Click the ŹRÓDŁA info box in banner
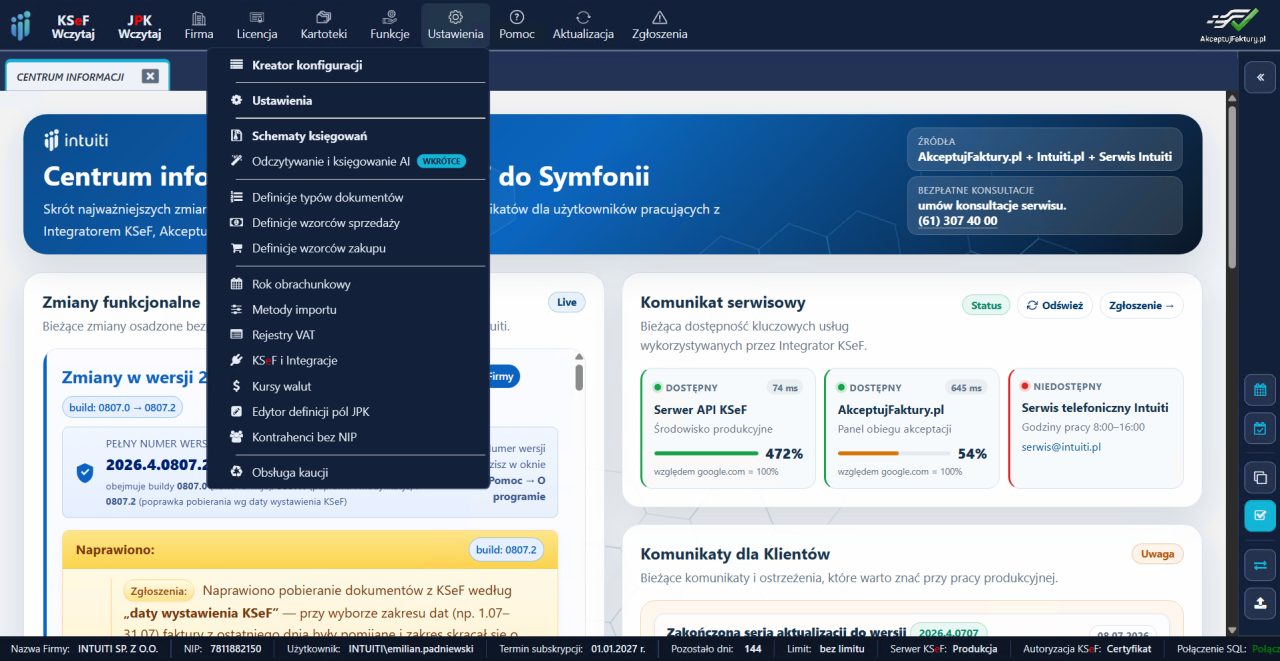Viewport: 1280px width, 661px height. tap(1045, 149)
